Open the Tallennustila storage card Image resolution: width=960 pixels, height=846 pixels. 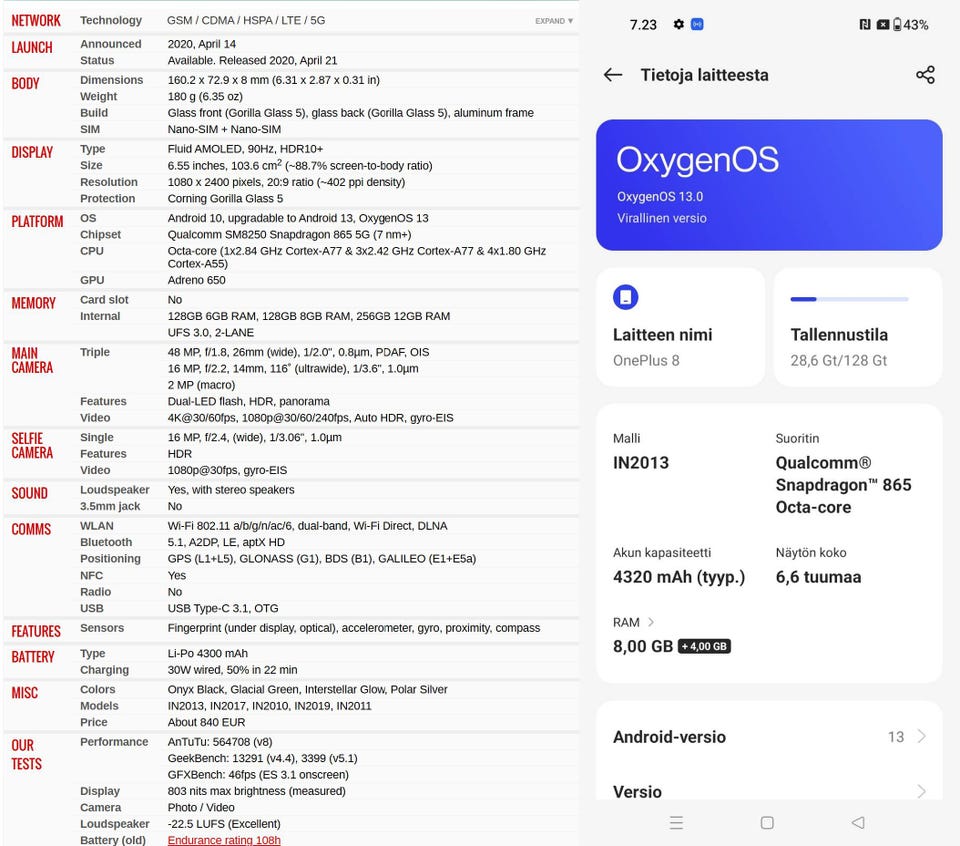(x=858, y=327)
